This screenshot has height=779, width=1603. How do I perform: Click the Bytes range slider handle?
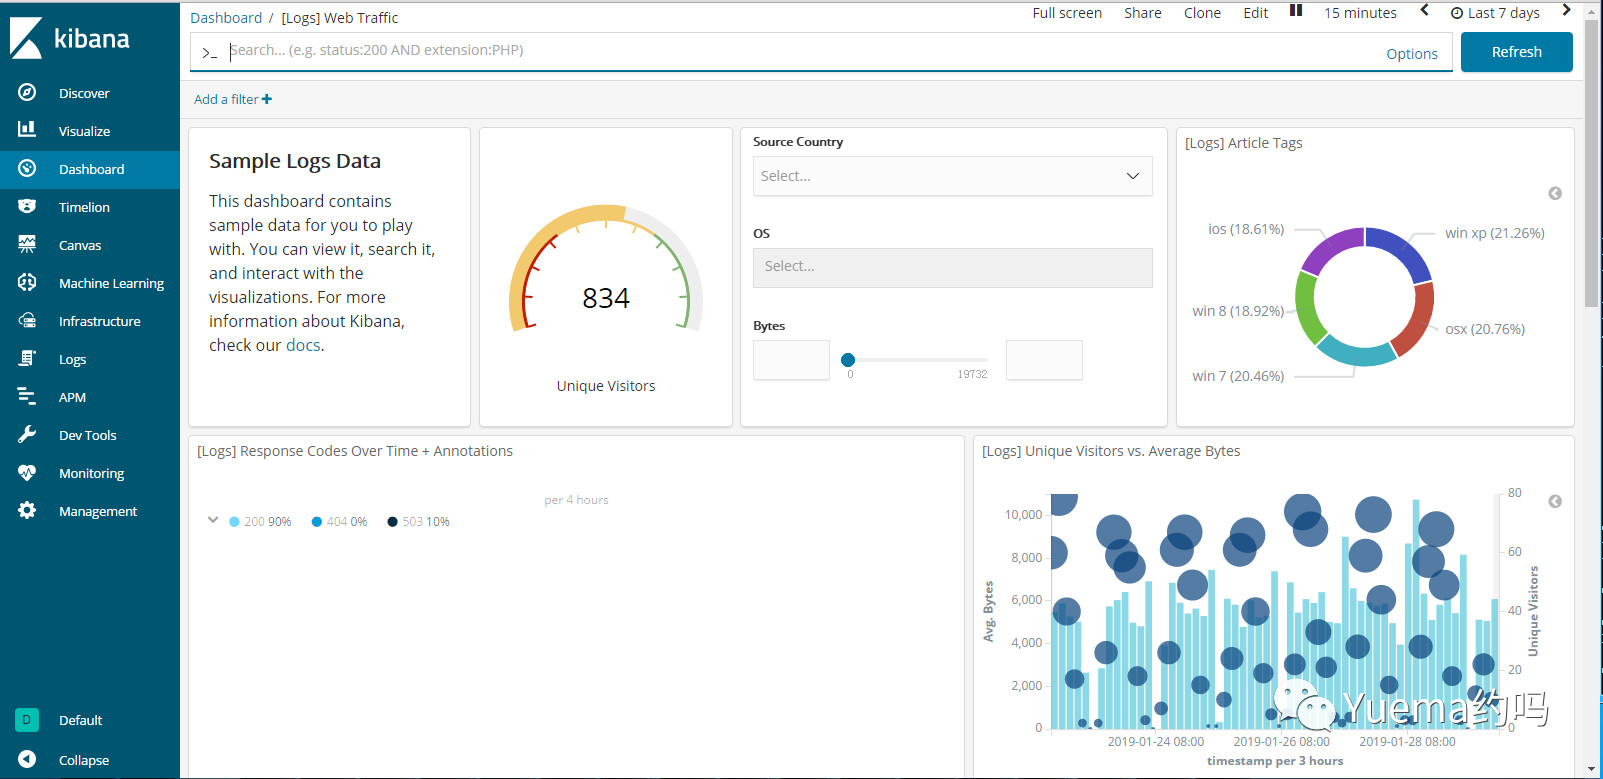point(848,360)
